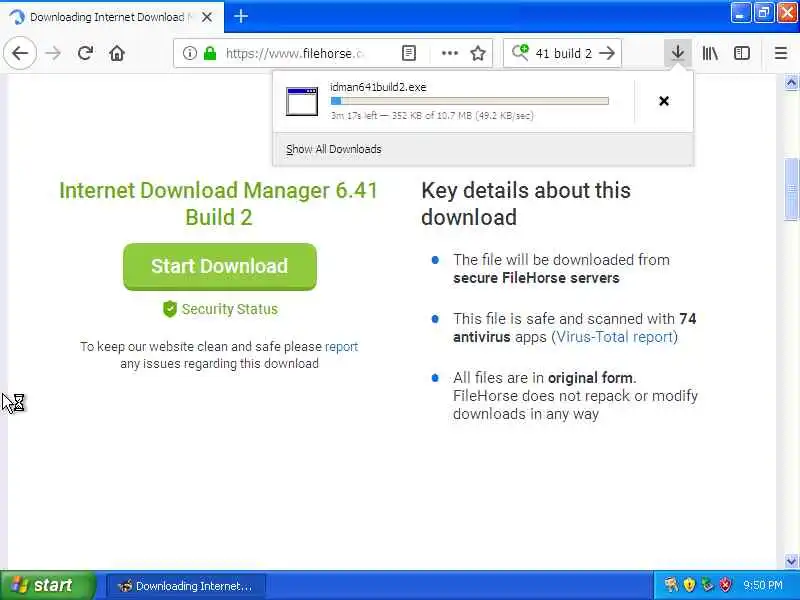
Task: Click the idman641build2.exe file icon
Action: pos(302,102)
